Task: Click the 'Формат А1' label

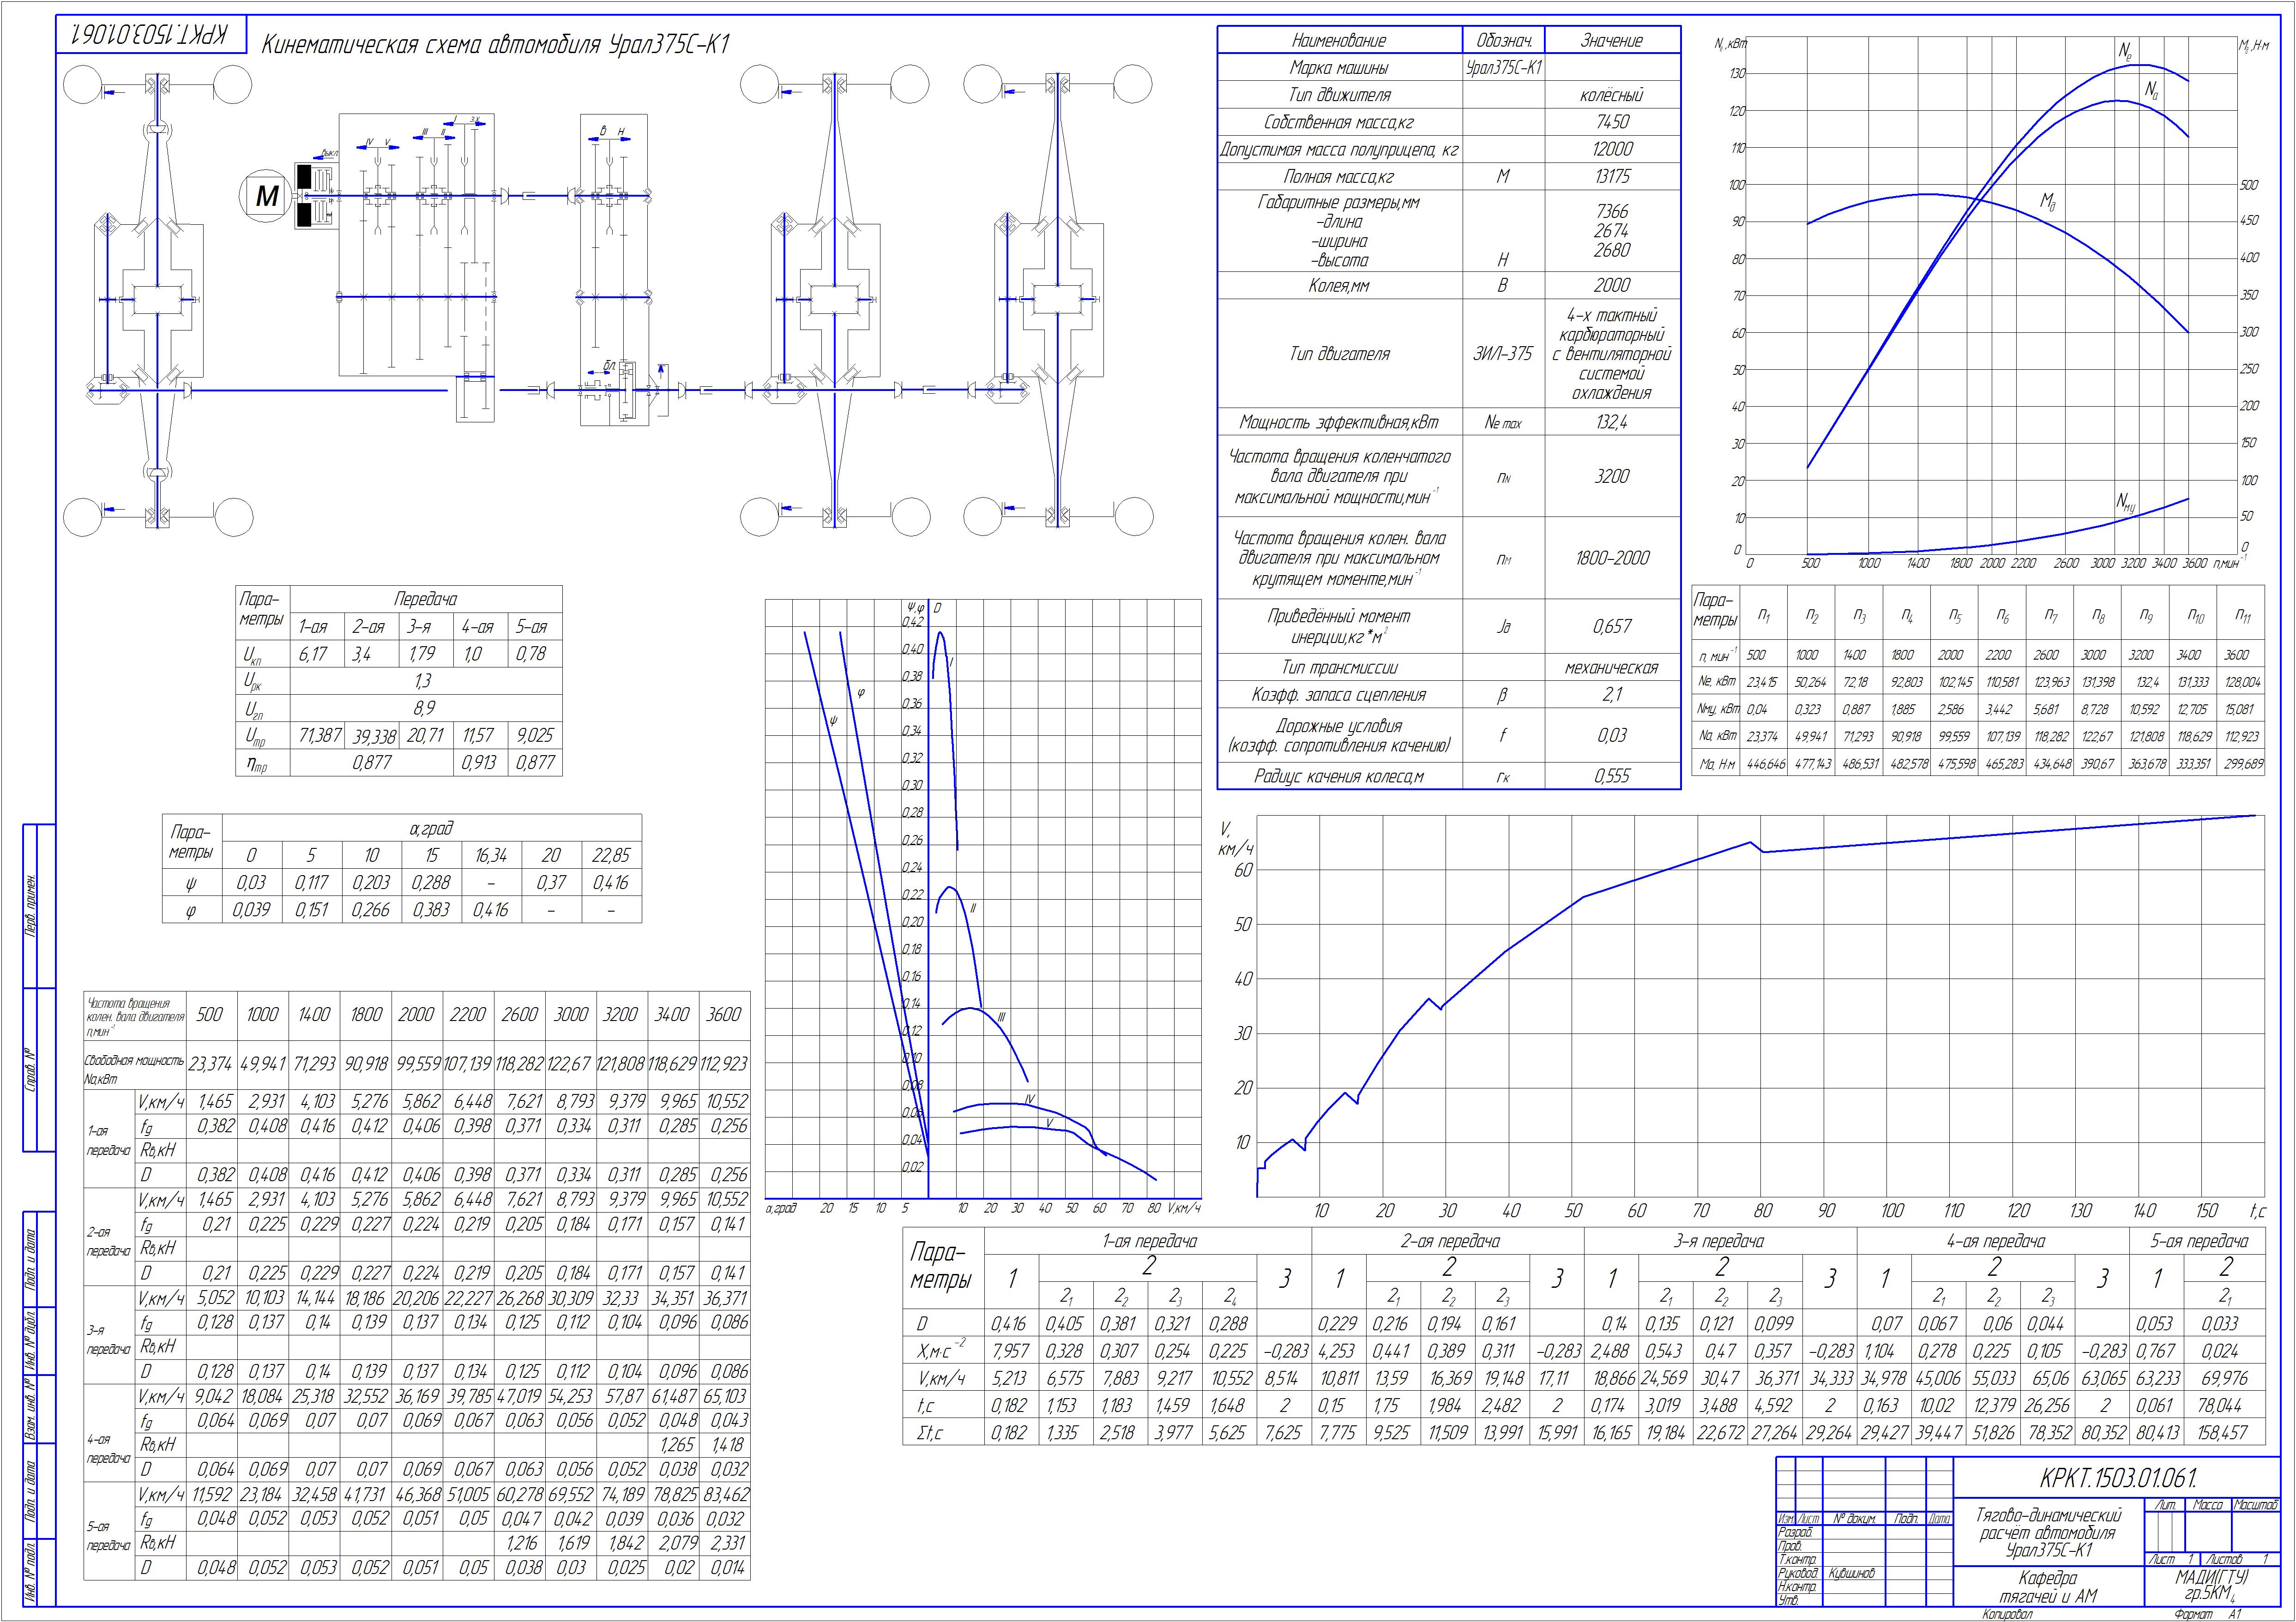Action: [x=2207, y=1615]
